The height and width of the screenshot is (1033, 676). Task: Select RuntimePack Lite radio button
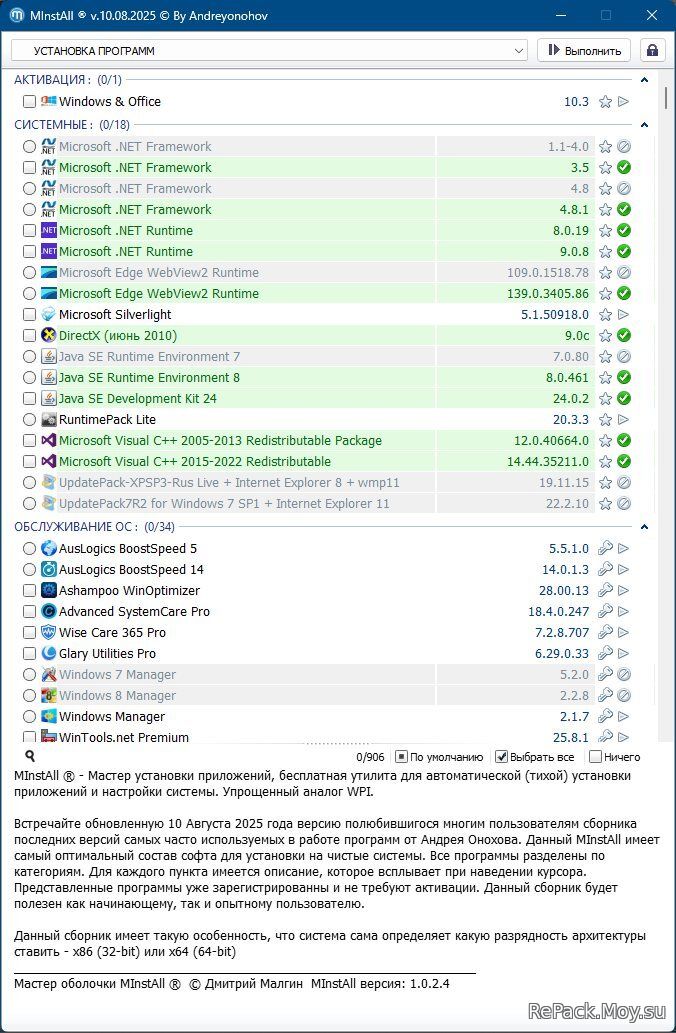[x=29, y=420]
